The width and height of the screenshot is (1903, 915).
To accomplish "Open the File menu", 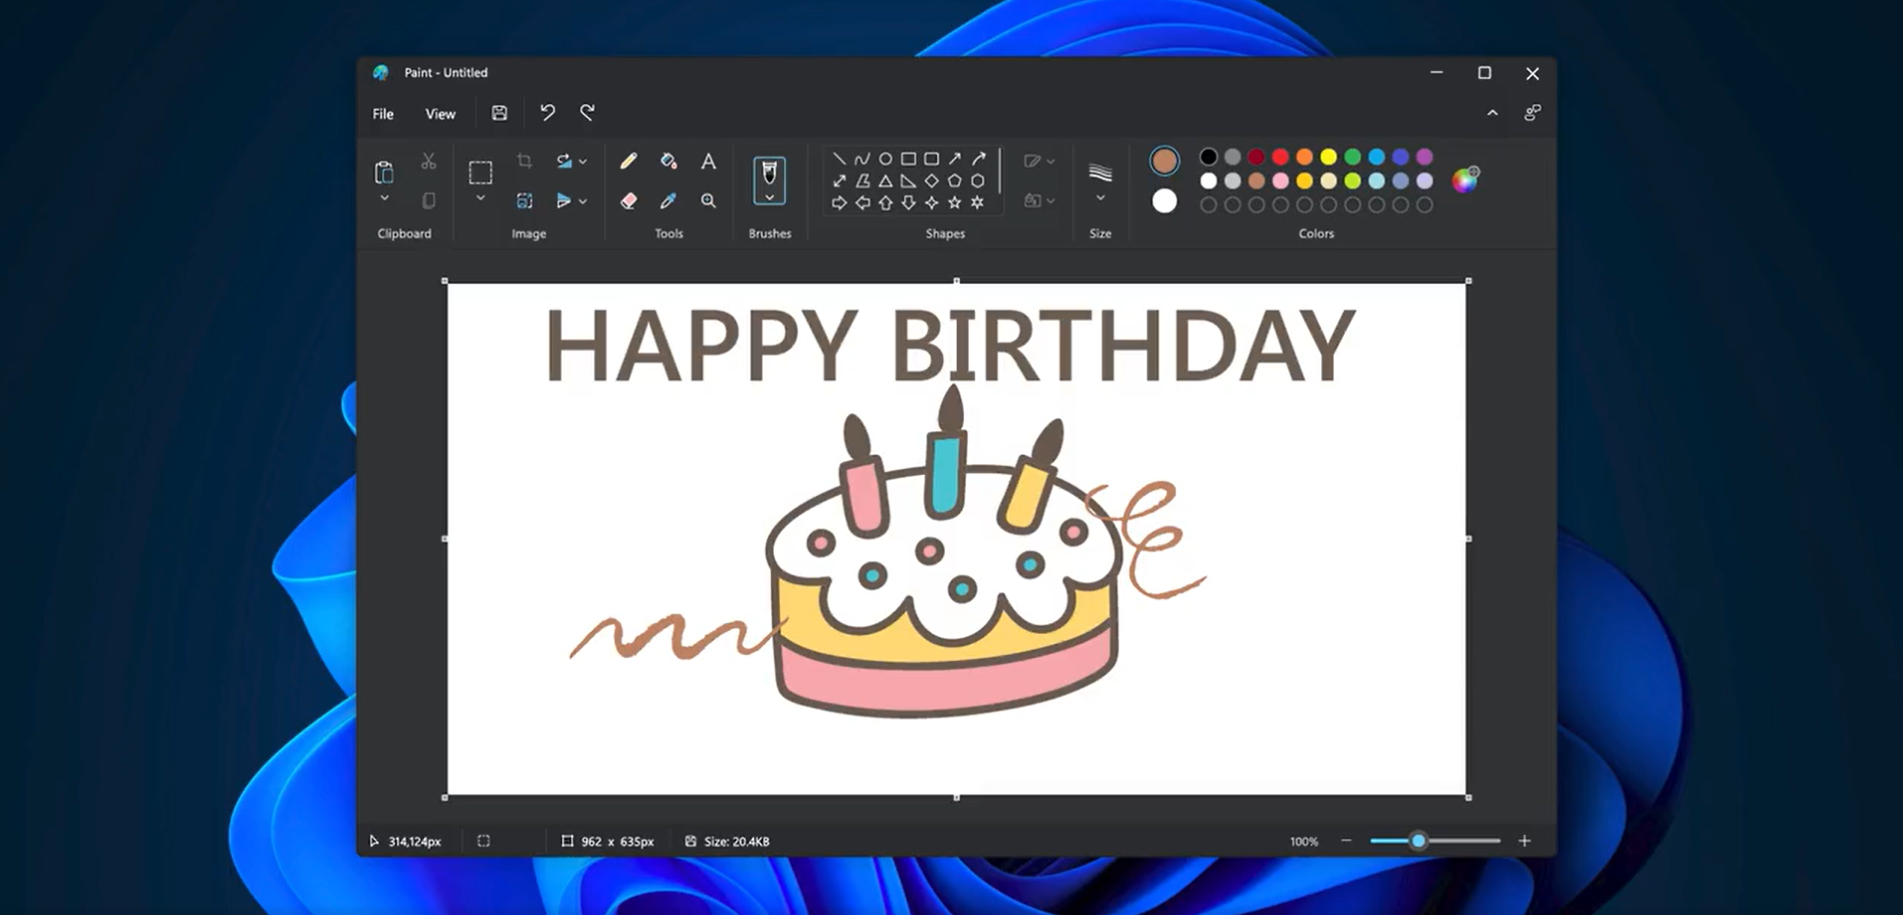I will tap(383, 114).
